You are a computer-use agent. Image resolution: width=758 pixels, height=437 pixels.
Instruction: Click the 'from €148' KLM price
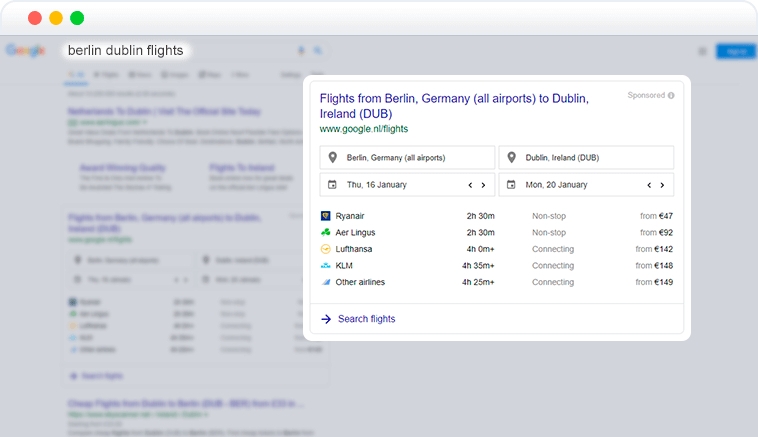pos(654,265)
